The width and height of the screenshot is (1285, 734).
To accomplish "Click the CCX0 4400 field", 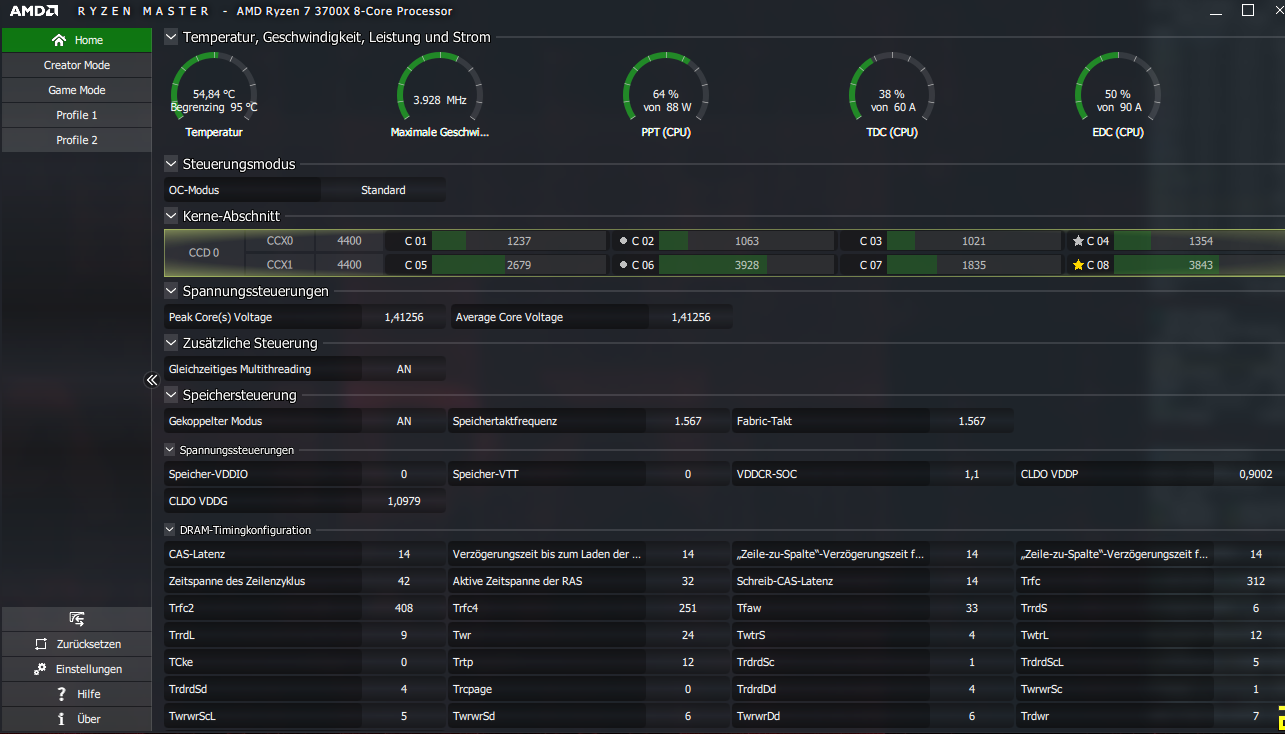I will (349, 240).
